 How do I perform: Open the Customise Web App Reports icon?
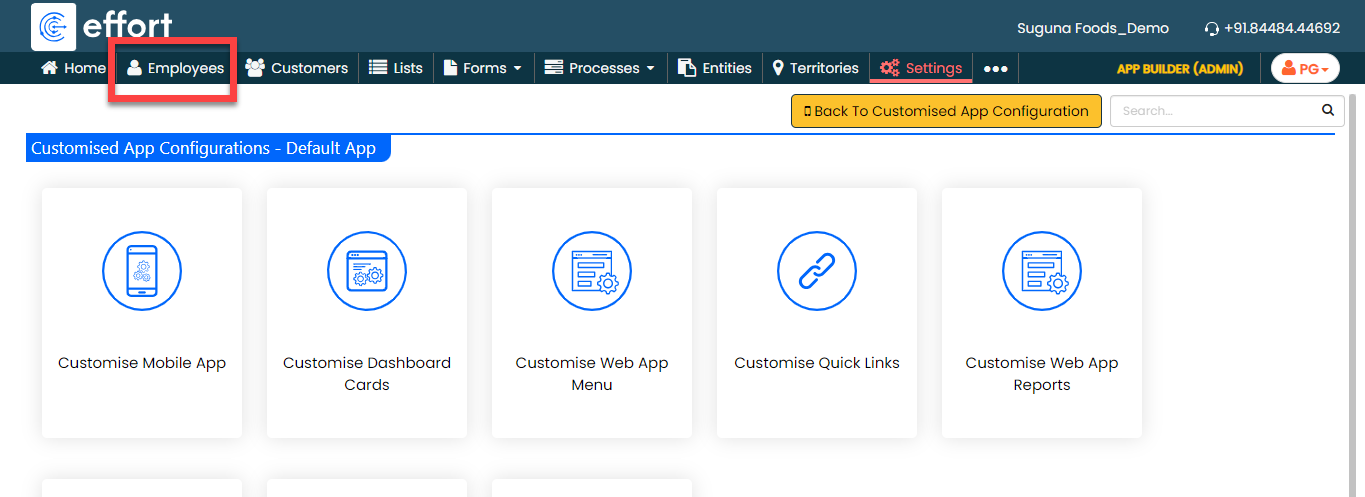pyautogui.click(x=1042, y=270)
